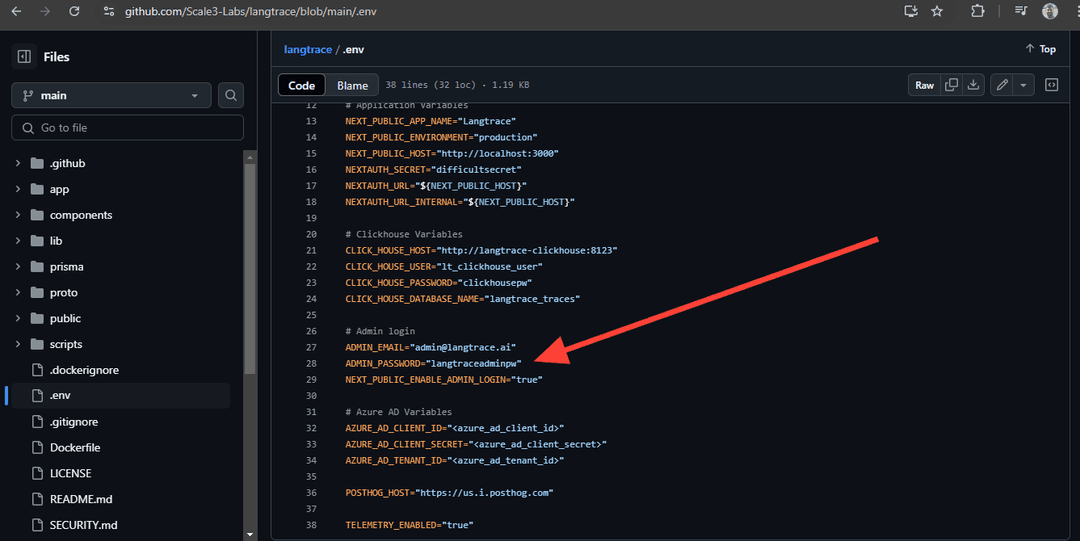
Task: Bookmark this page with star icon
Action: coord(937,11)
